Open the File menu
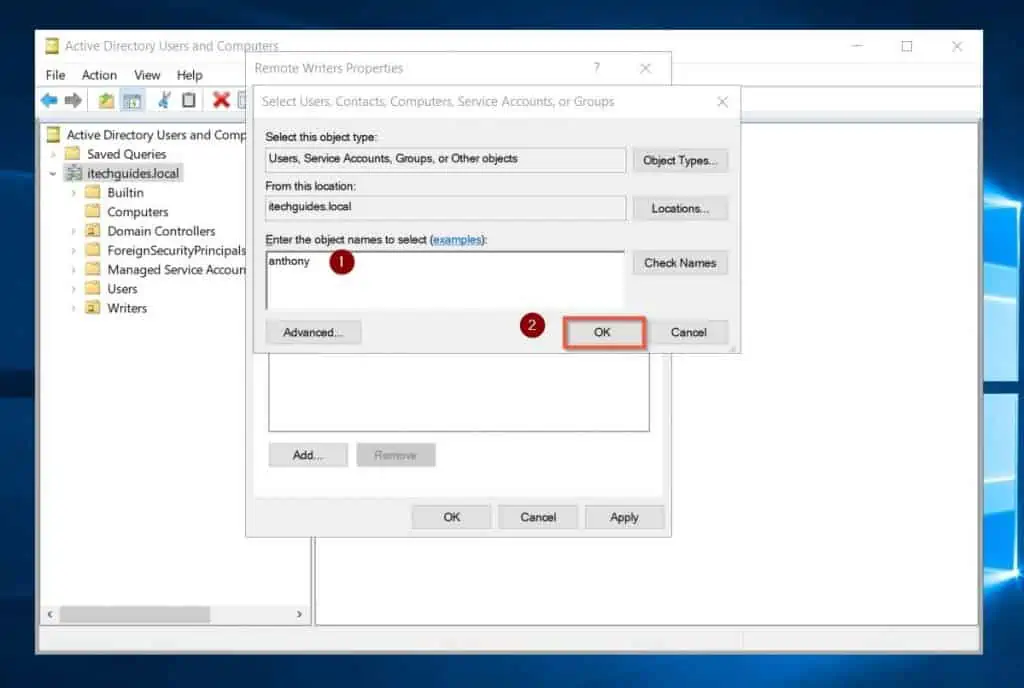 tap(56, 75)
